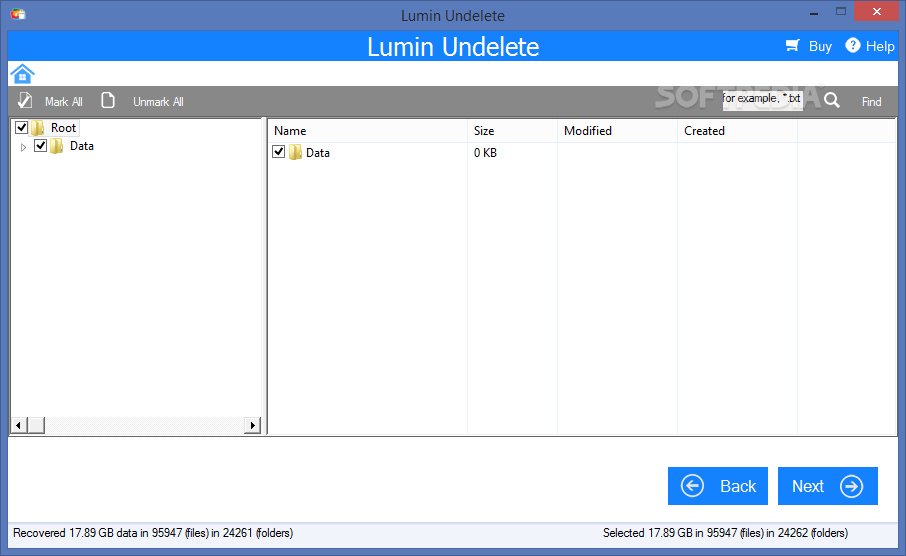Click the left arrow icon on Back
The width and height of the screenshot is (906, 556).
pyautogui.click(x=692, y=485)
